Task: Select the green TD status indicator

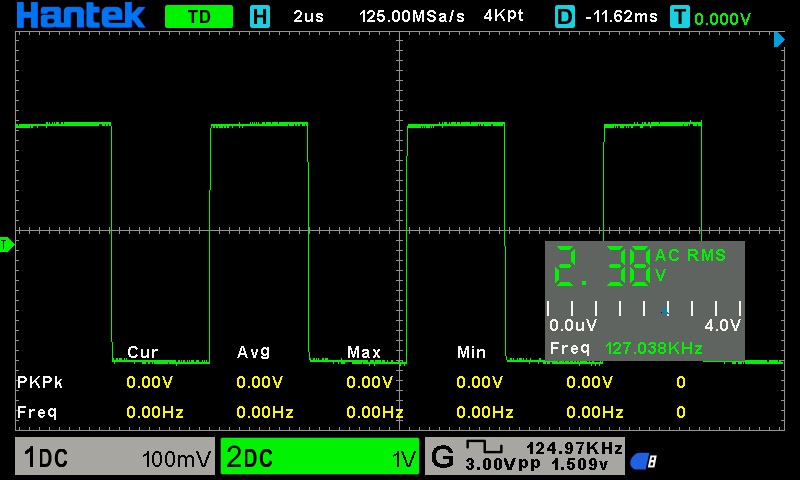Action: [199, 17]
